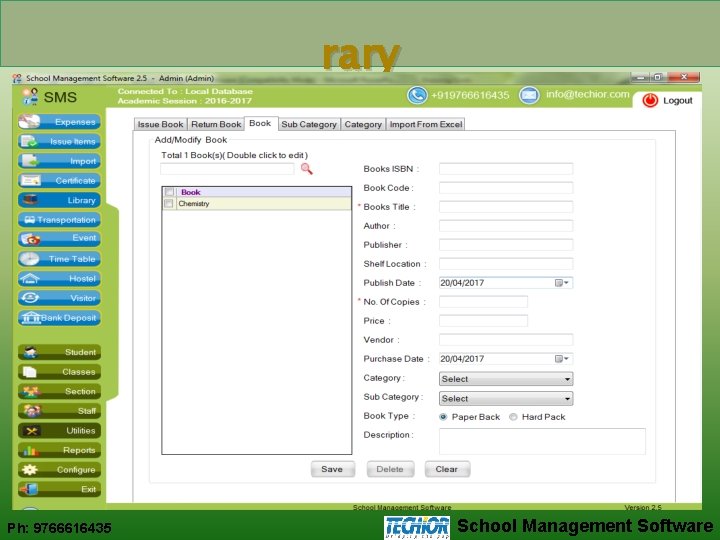
Task: Switch to the Sub Category tab
Action: point(309,124)
